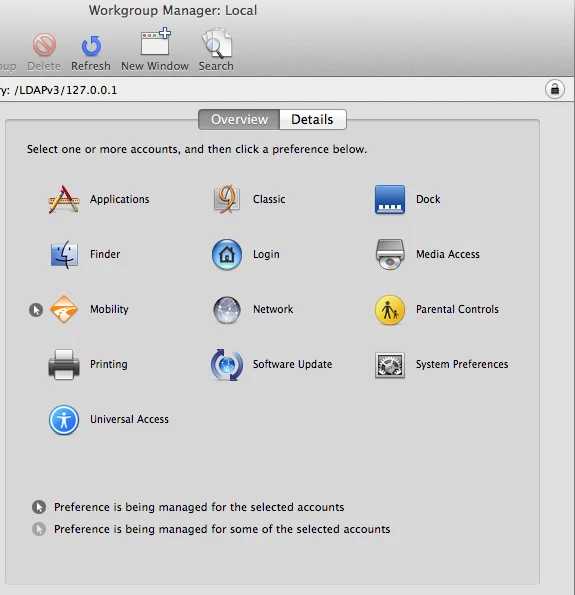The height and width of the screenshot is (595, 575).
Task: Click the Finder label
Action: coord(105,254)
